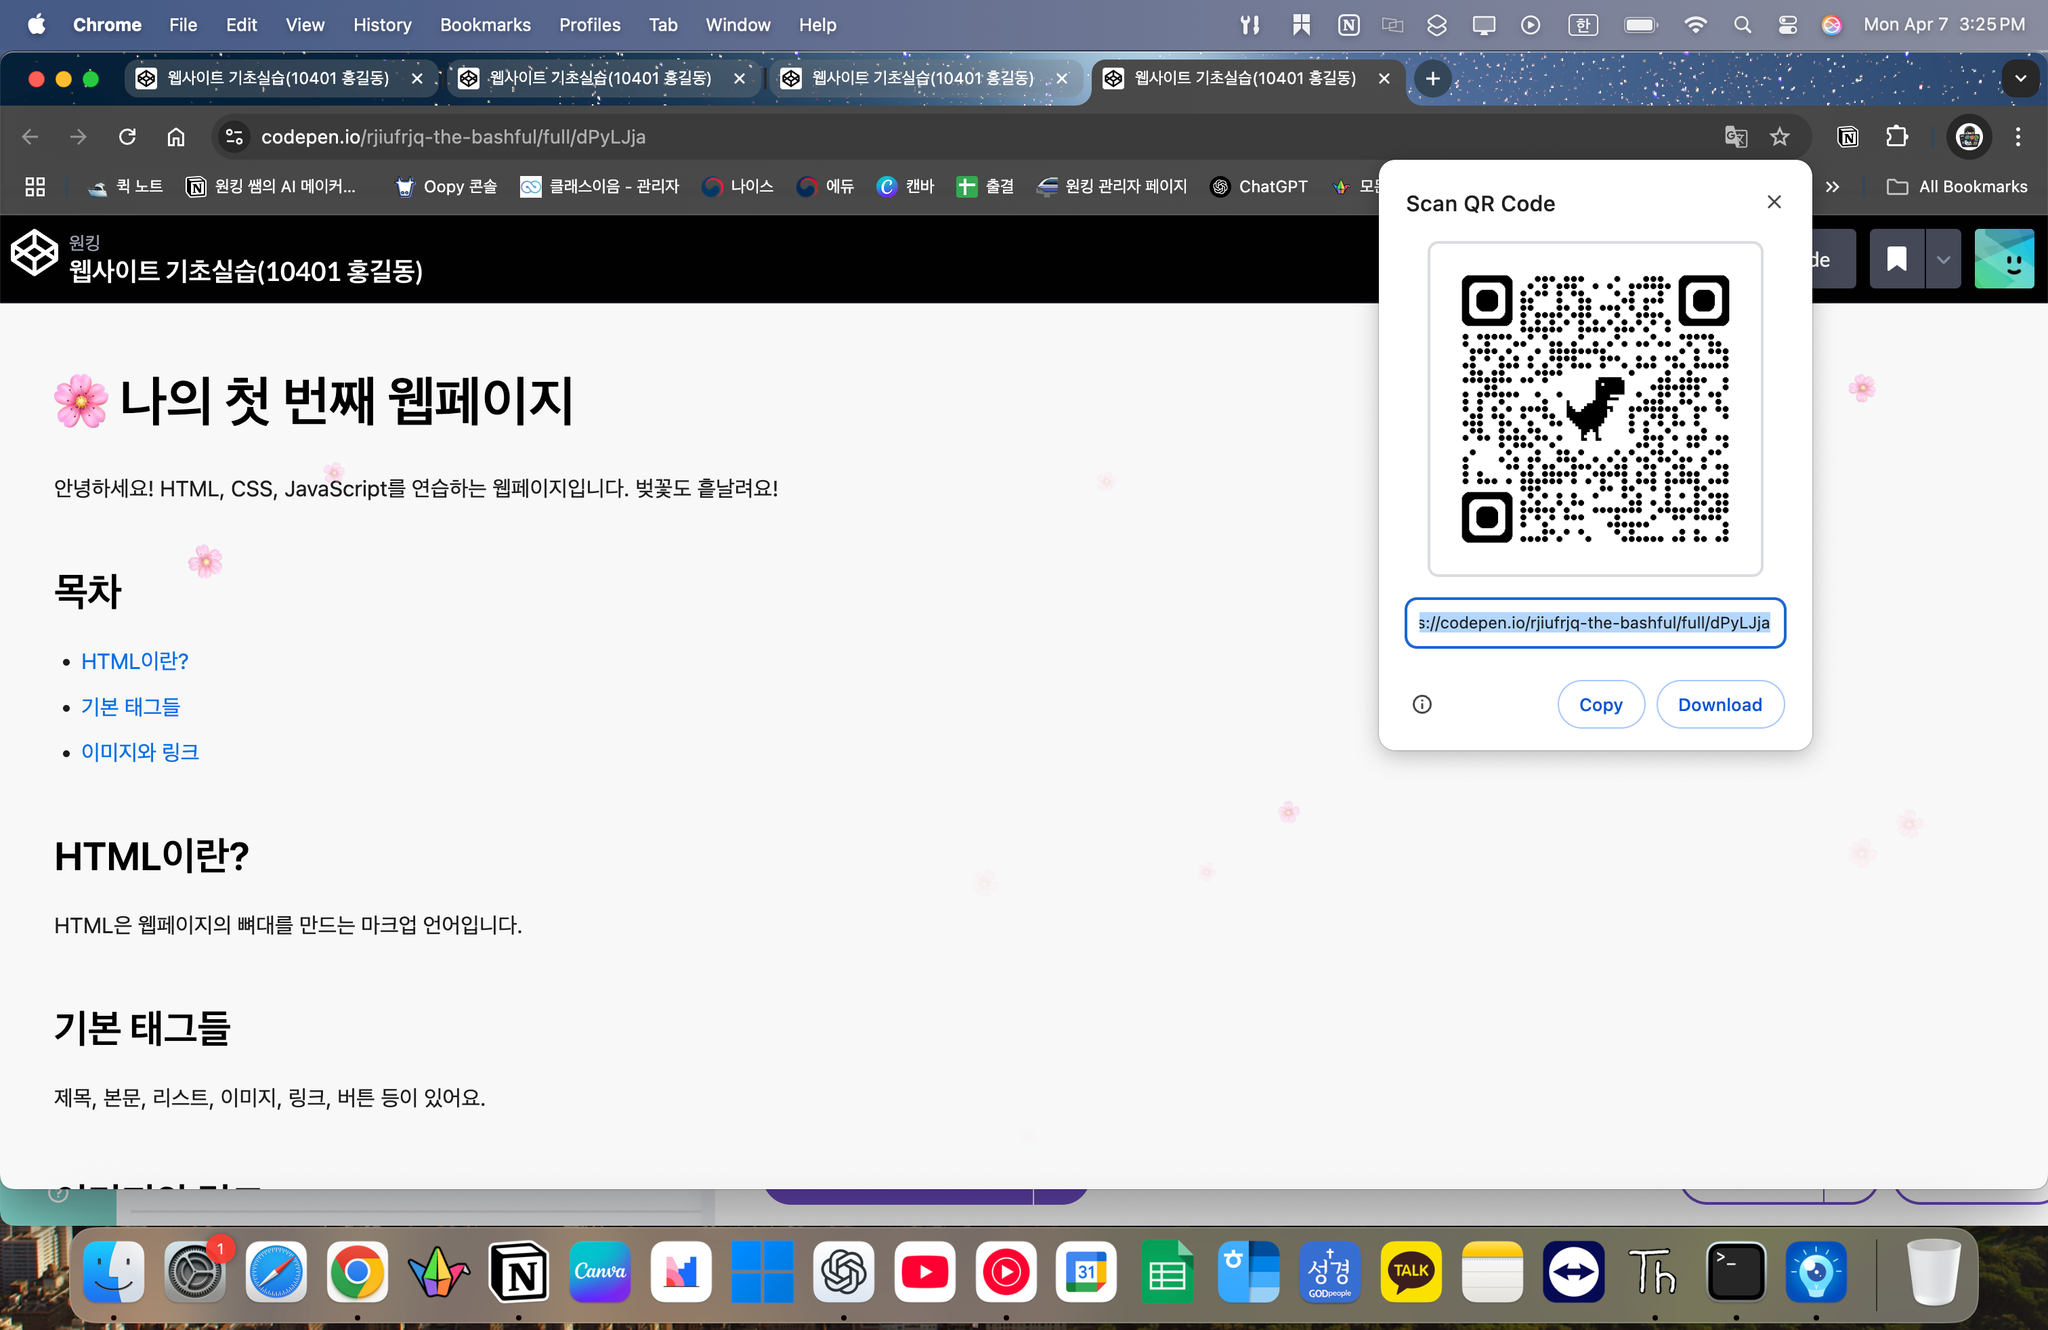This screenshot has width=2048, height=1330.
Task: Open Terminal from the Dock
Action: coord(1735,1272)
